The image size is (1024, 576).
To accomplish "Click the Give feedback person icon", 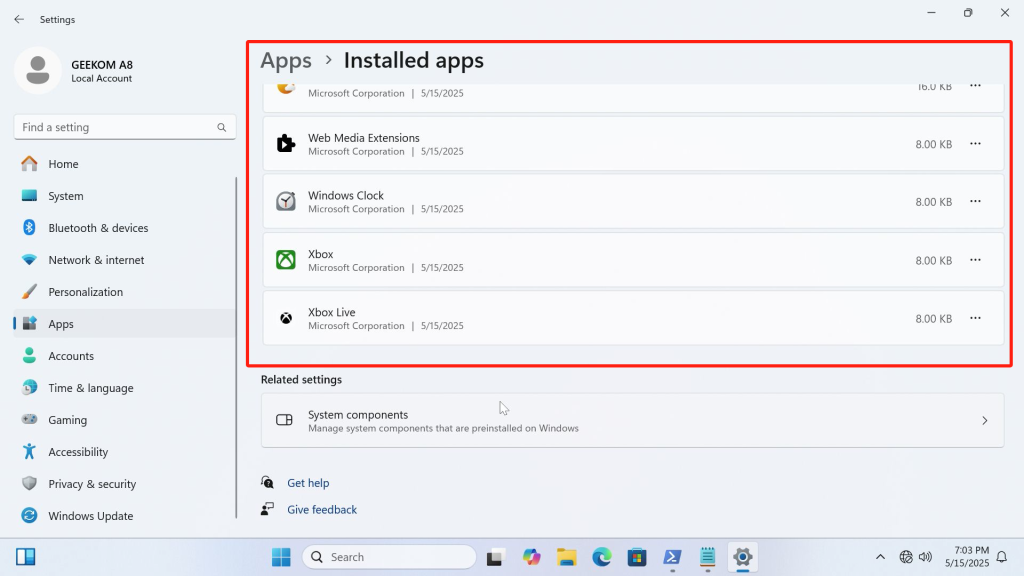I will click(x=267, y=509).
